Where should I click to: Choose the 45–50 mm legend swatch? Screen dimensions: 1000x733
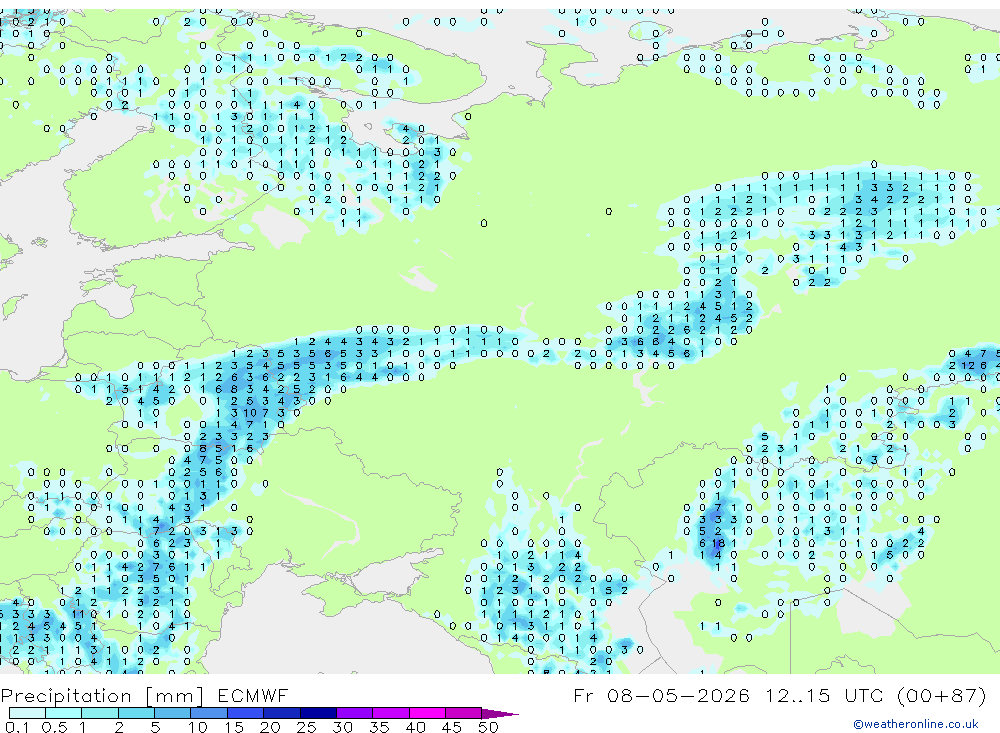point(463,713)
